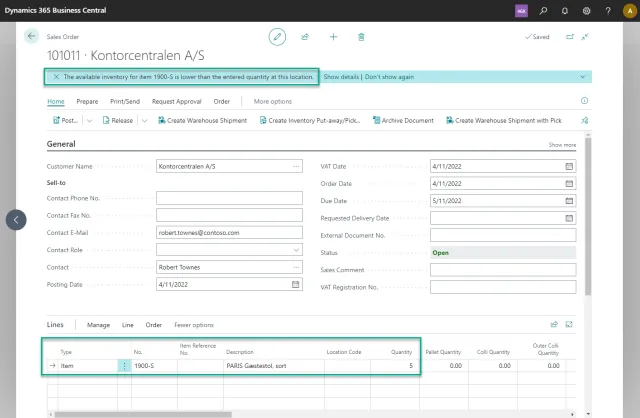Open the settings gear icon

[x=587, y=11]
